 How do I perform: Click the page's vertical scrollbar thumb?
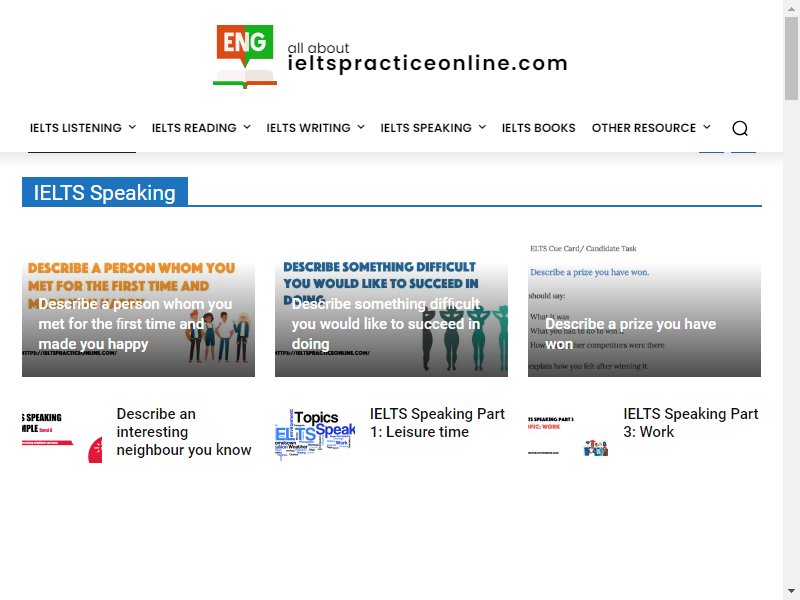[x=791, y=58]
